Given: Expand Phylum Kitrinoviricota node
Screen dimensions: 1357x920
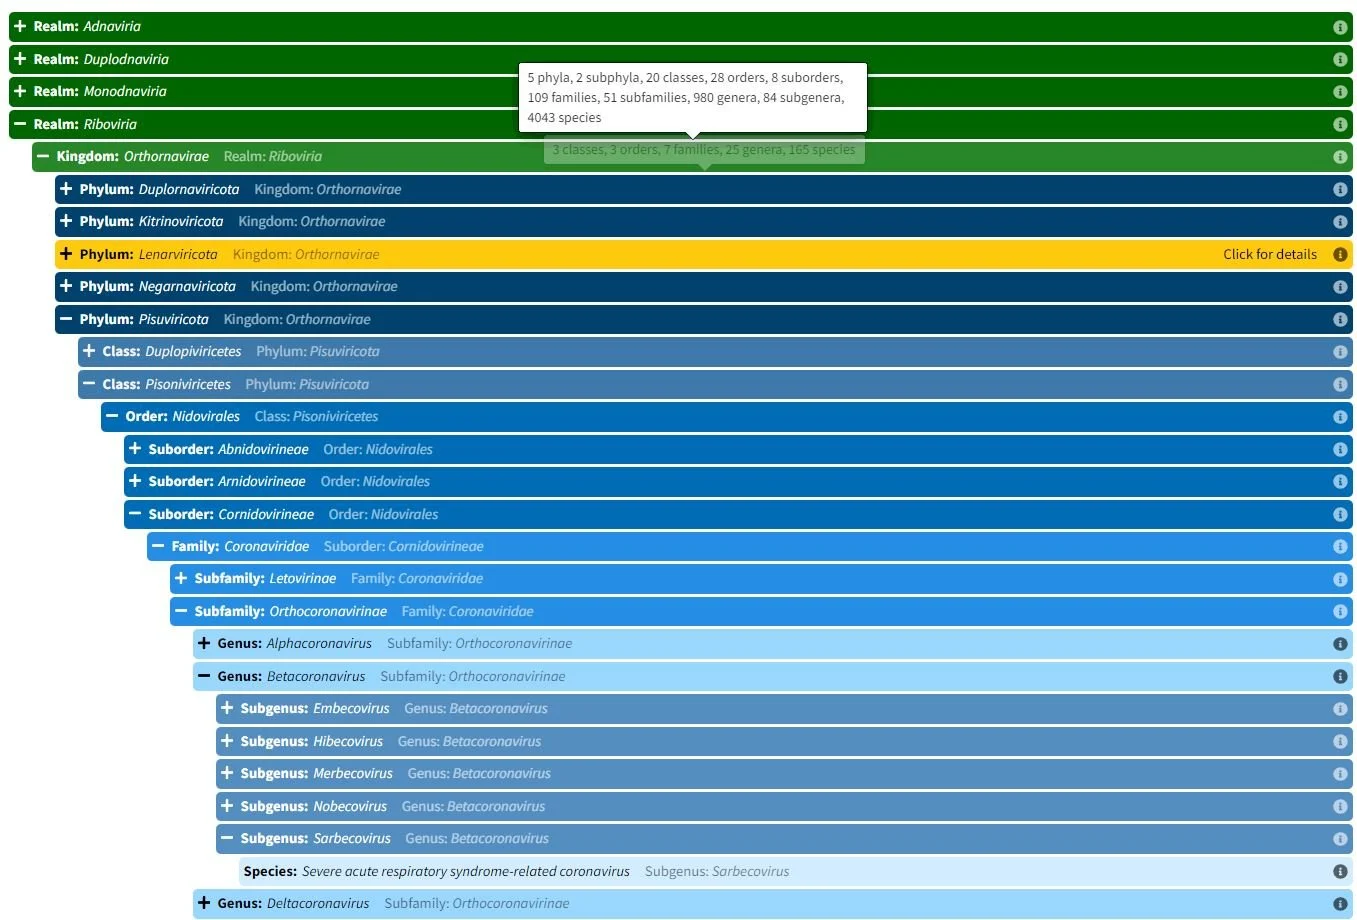Looking at the screenshot, I should [x=66, y=221].
